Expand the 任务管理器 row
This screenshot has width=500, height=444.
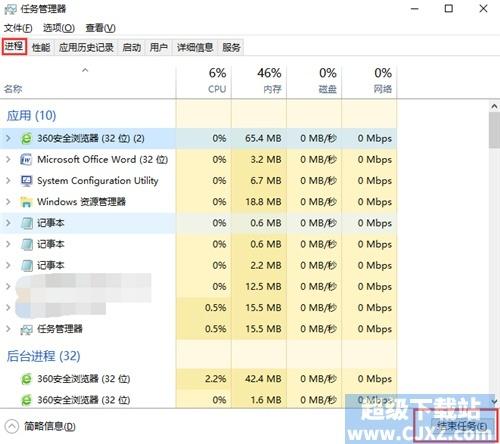point(8,329)
